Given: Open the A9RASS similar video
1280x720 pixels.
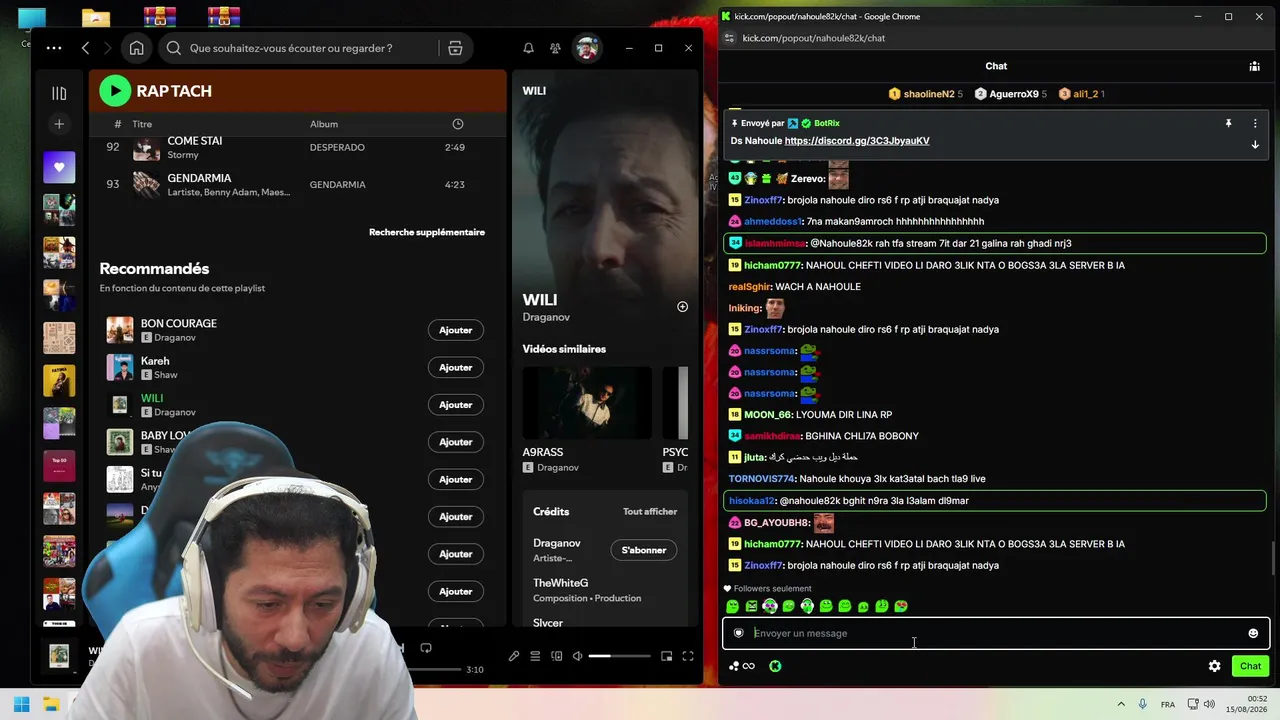Looking at the screenshot, I should coord(587,403).
